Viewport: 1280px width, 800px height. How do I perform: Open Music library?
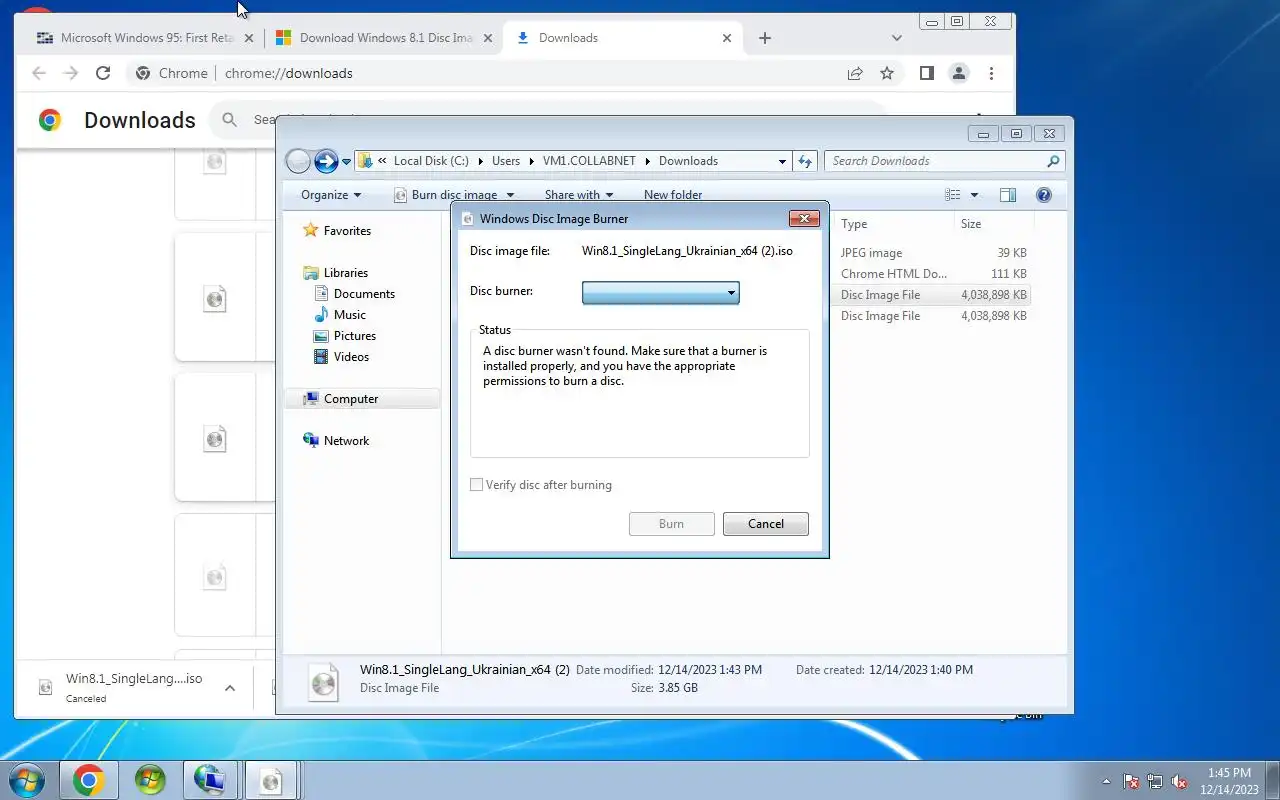pyautogui.click(x=349, y=315)
